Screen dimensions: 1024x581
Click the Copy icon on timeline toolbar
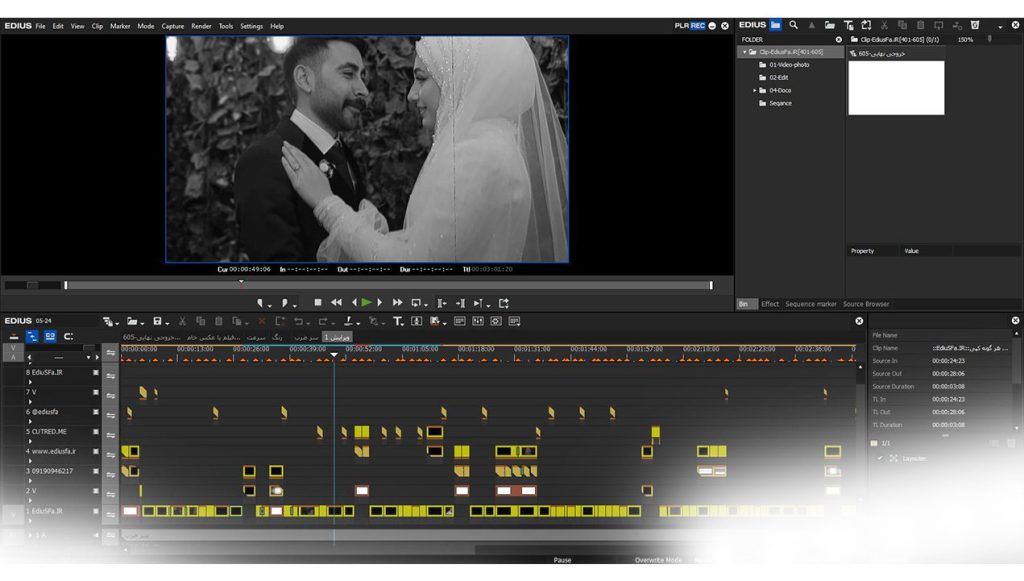pyautogui.click(x=200, y=321)
